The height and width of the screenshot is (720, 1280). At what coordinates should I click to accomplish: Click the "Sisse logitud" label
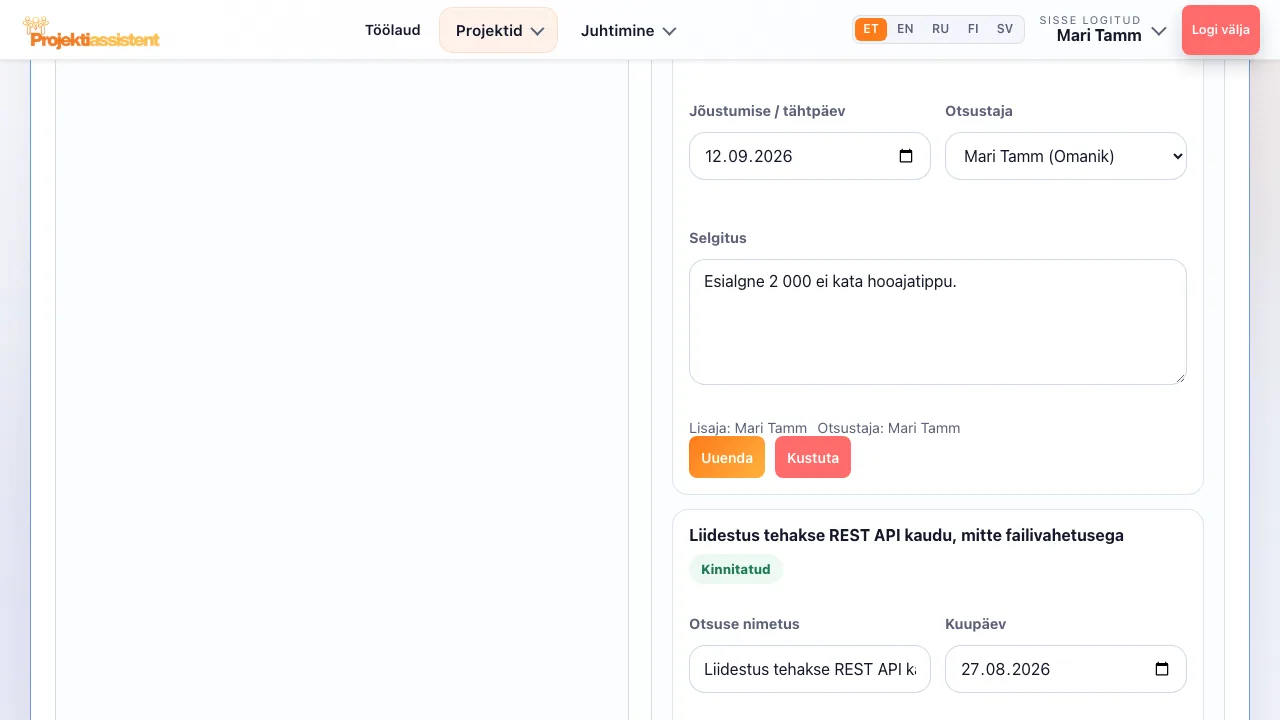click(x=1090, y=20)
